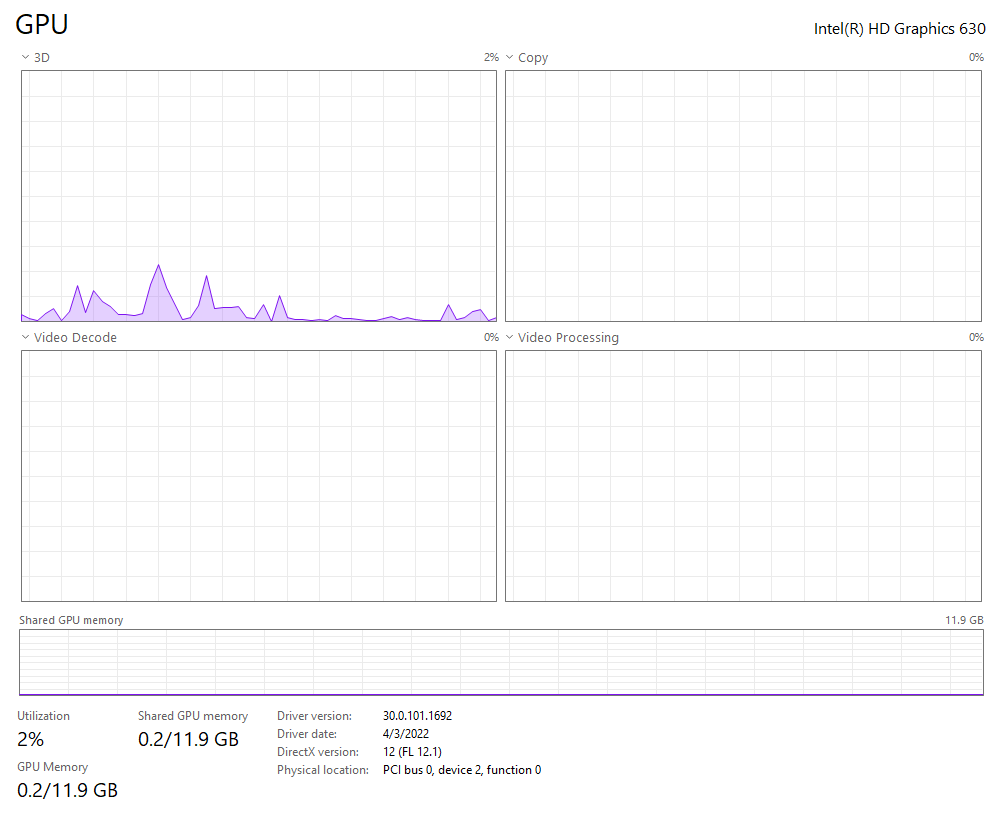
Task: Click the Shared GPU memory 0.2/11.9 GB value
Action: tap(188, 740)
